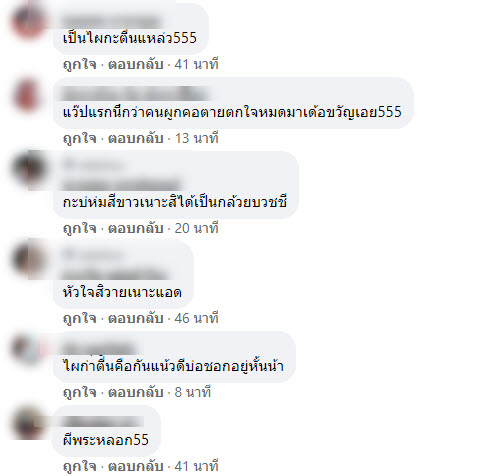Viewport: 493px width, 476px height.
Task: Reply to the comment ผีพระหลอก55
Action: pos(136,466)
